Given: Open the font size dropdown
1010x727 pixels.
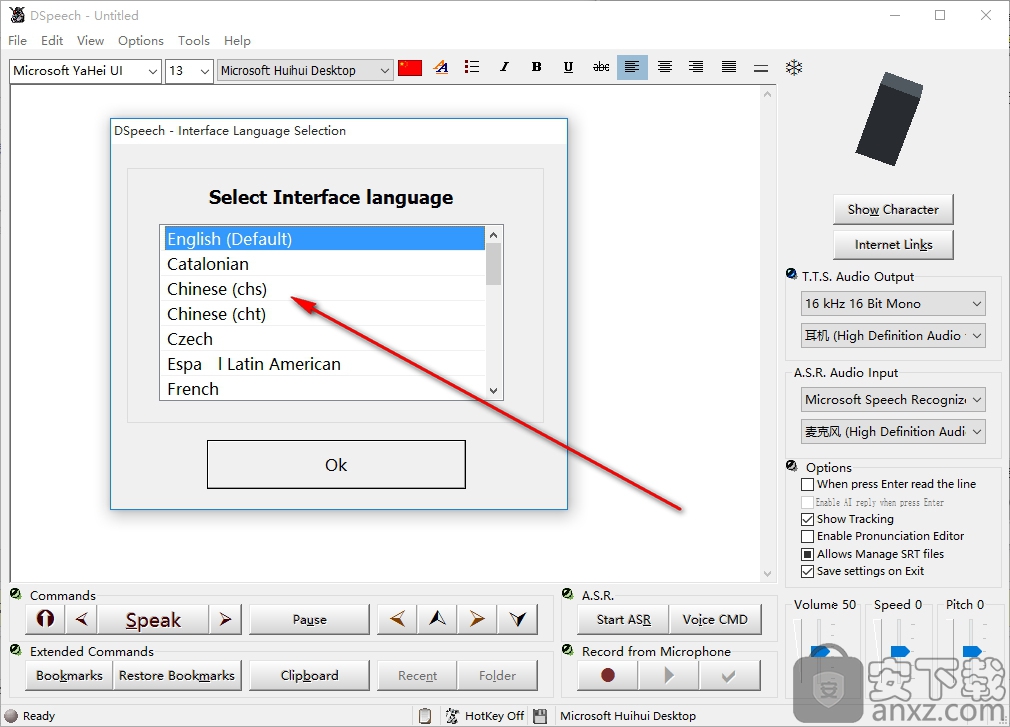Looking at the screenshot, I should click(x=205, y=71).
